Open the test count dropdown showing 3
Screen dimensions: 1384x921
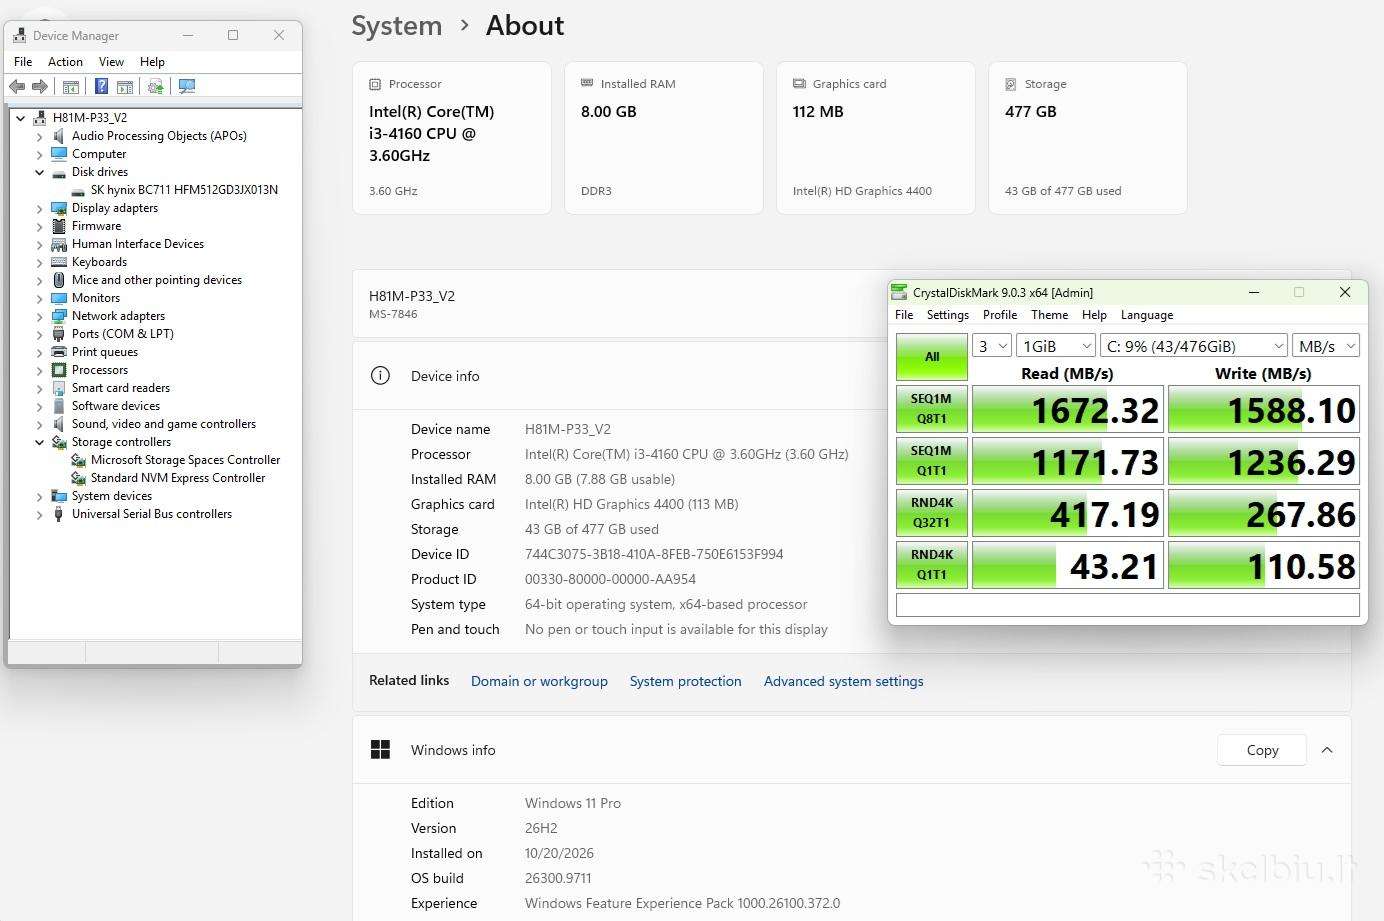[x=992, y=346]
